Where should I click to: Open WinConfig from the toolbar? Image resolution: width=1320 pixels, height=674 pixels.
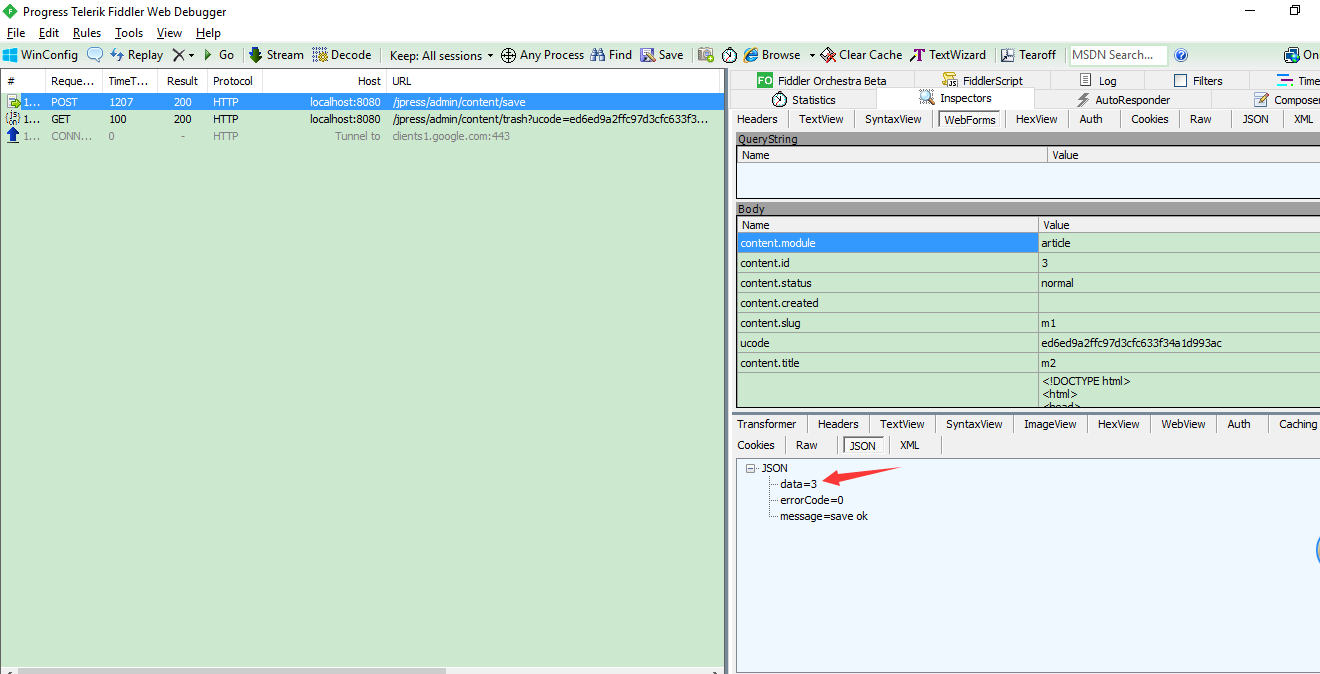(x=41, y=55)
